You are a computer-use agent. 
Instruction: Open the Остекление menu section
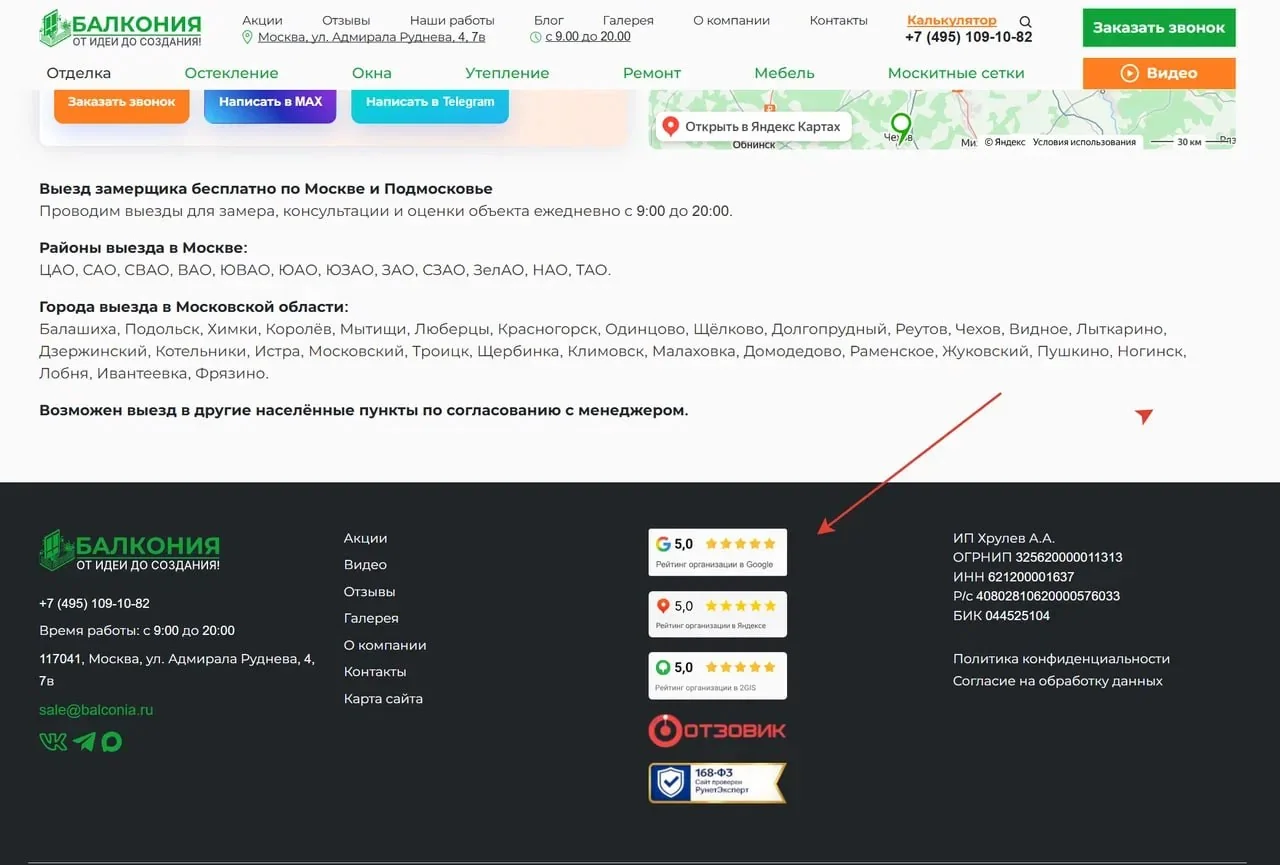[231, 73]
